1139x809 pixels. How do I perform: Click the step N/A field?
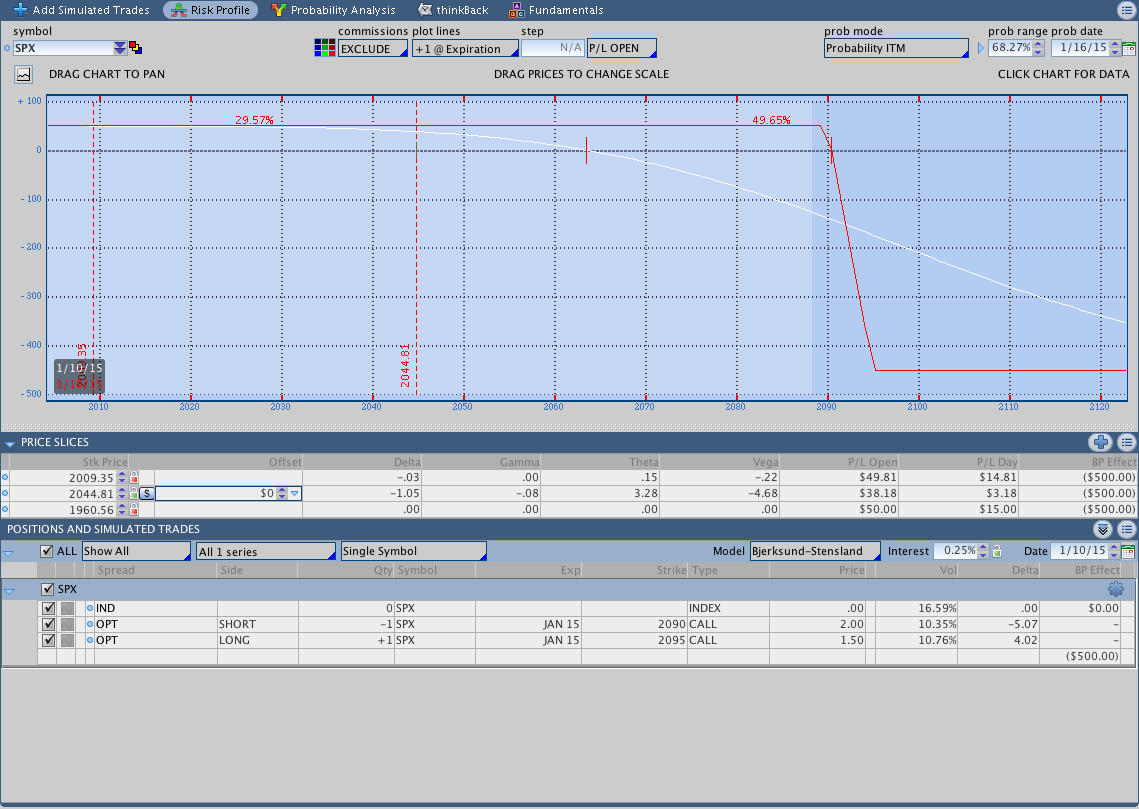(x=553, y=48)
